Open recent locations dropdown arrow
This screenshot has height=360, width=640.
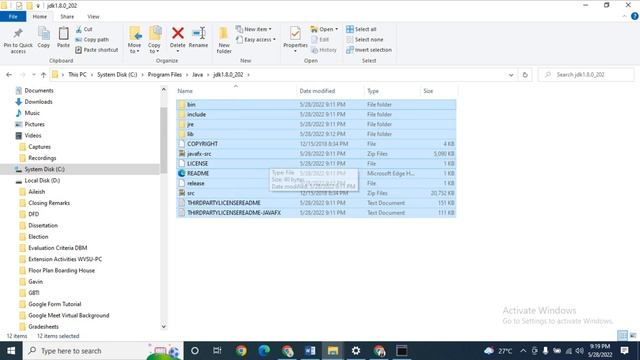click(33, 75)
